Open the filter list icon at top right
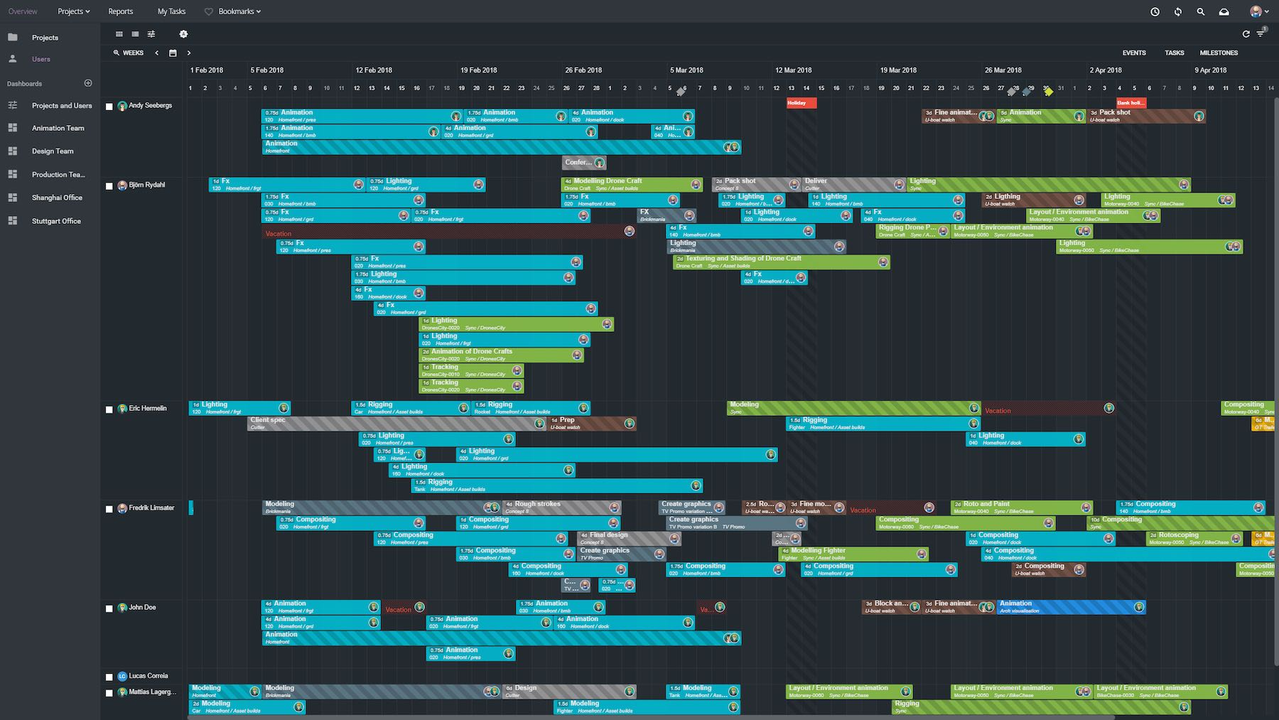 1261,34
